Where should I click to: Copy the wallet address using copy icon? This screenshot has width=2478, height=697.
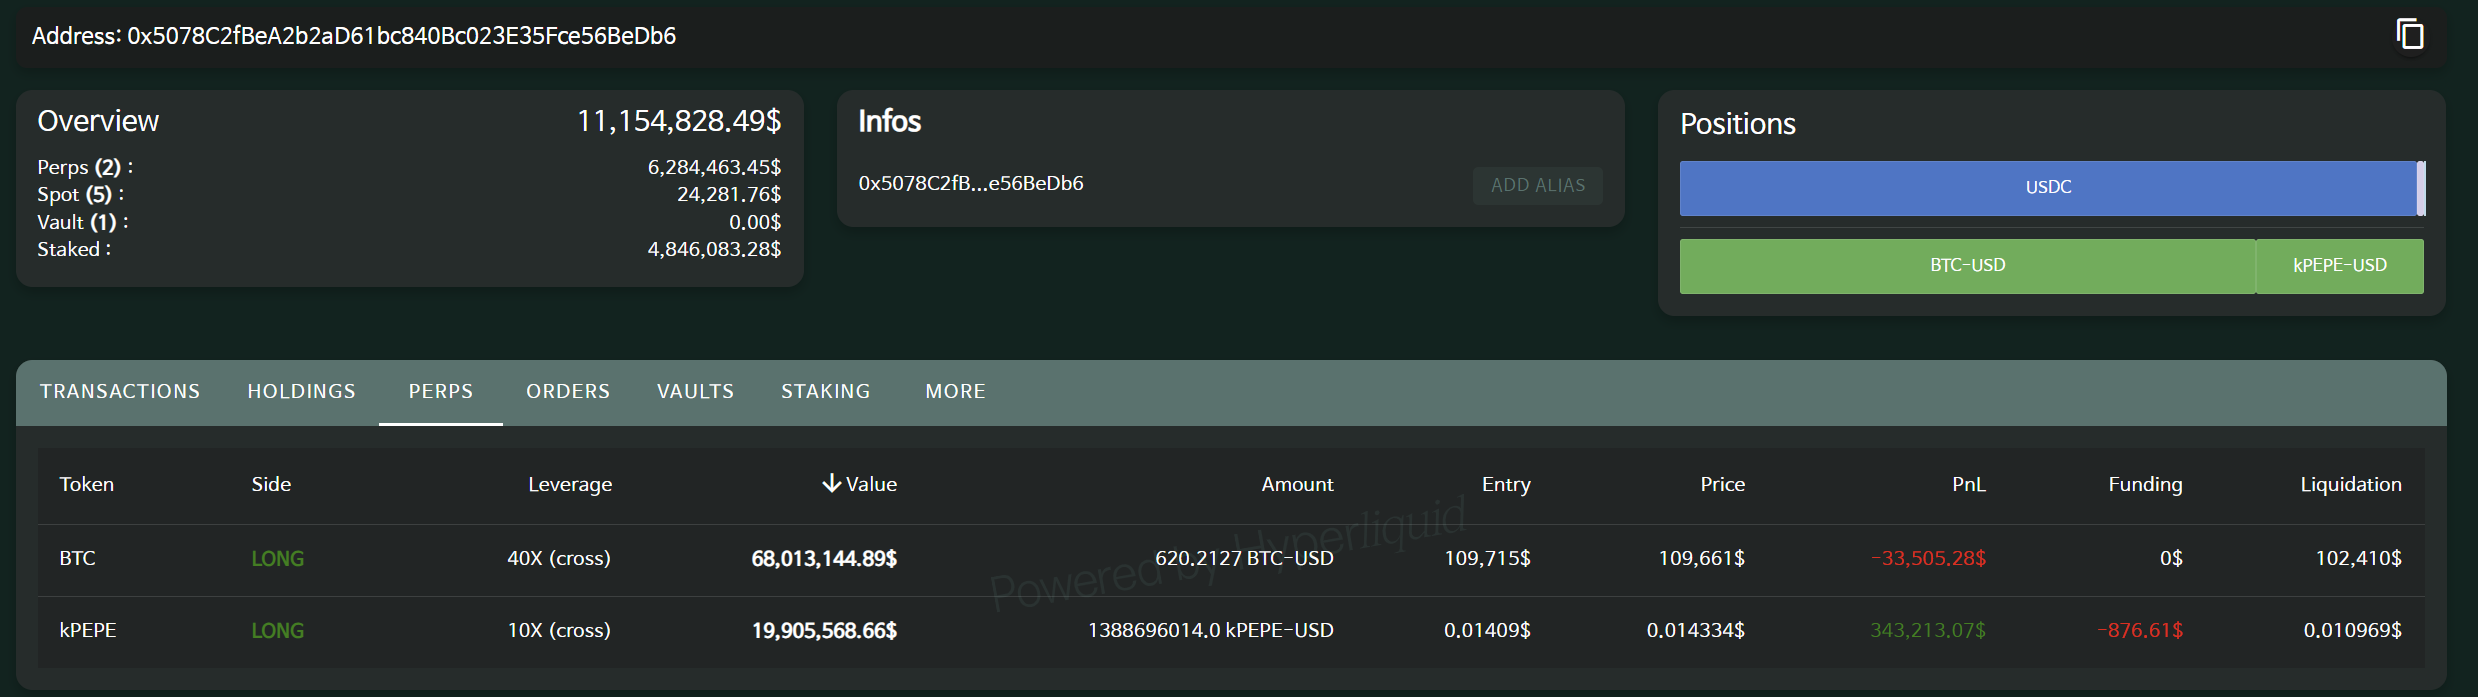pos(2411,33)
